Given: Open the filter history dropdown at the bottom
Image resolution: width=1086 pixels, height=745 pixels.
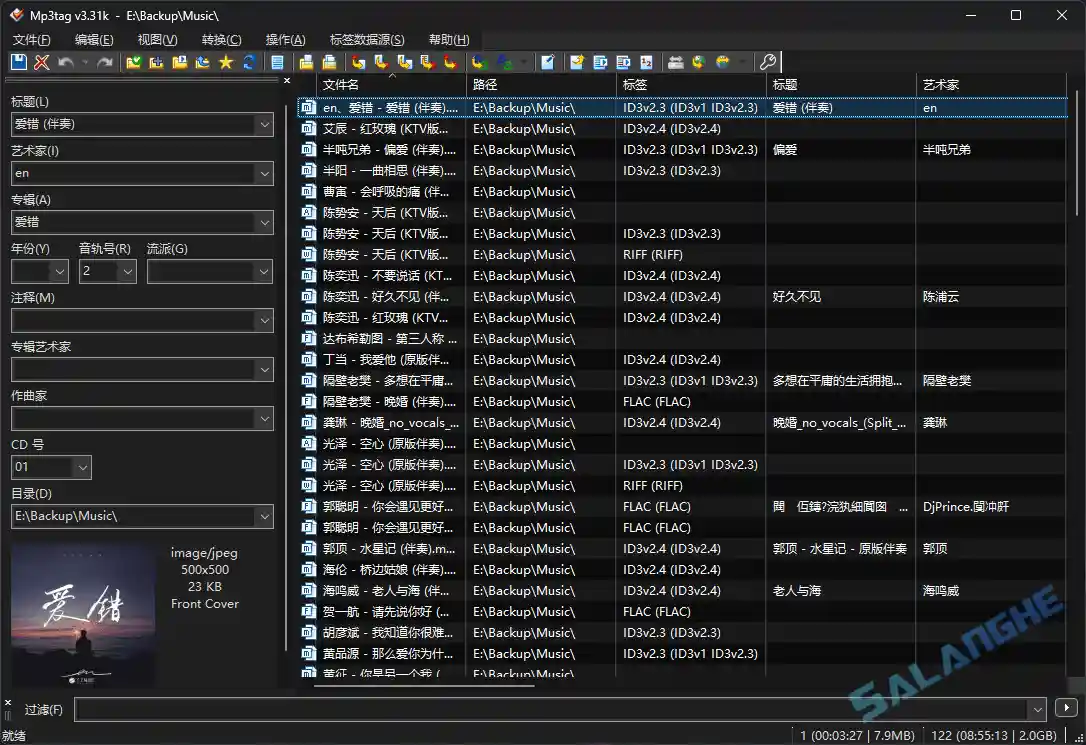Looking at the screenshot, I should click(1037, 709).
